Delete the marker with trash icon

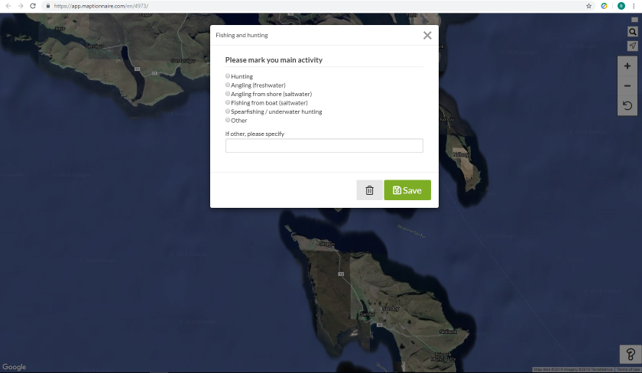click(x=369, y=190)
